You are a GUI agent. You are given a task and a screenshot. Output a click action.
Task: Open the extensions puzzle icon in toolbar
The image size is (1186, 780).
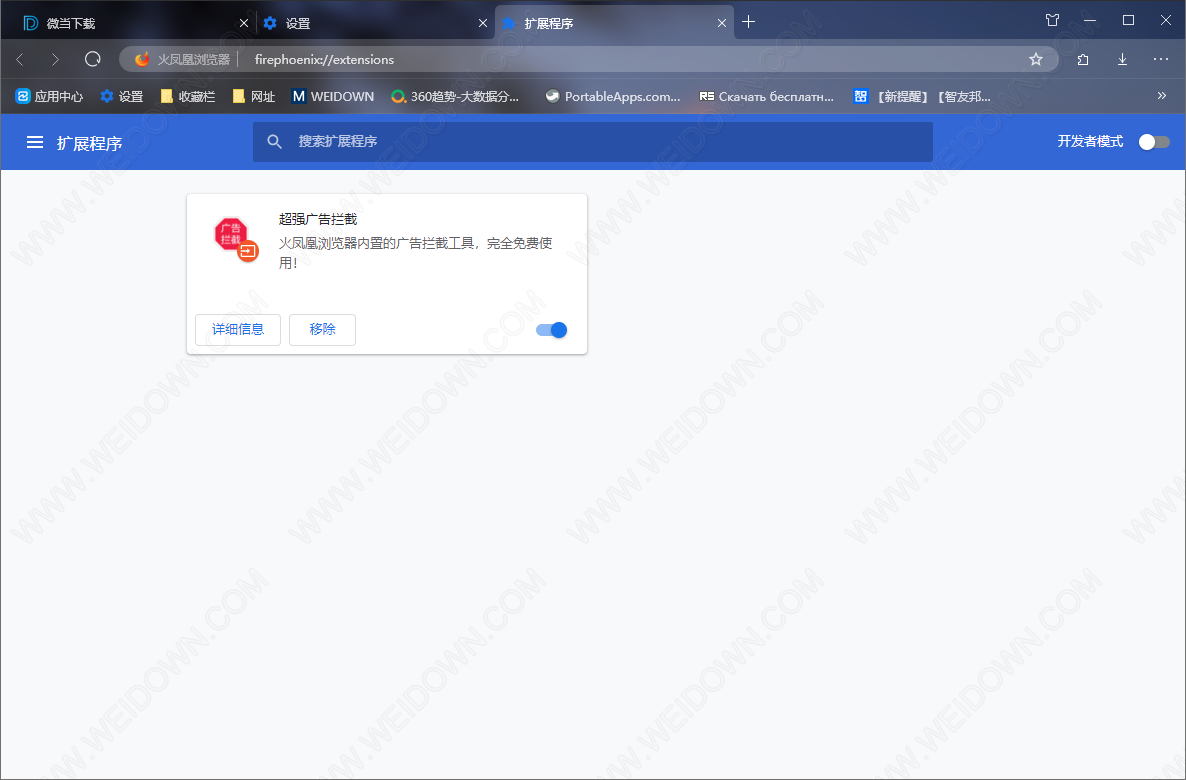click(1083, 59)
